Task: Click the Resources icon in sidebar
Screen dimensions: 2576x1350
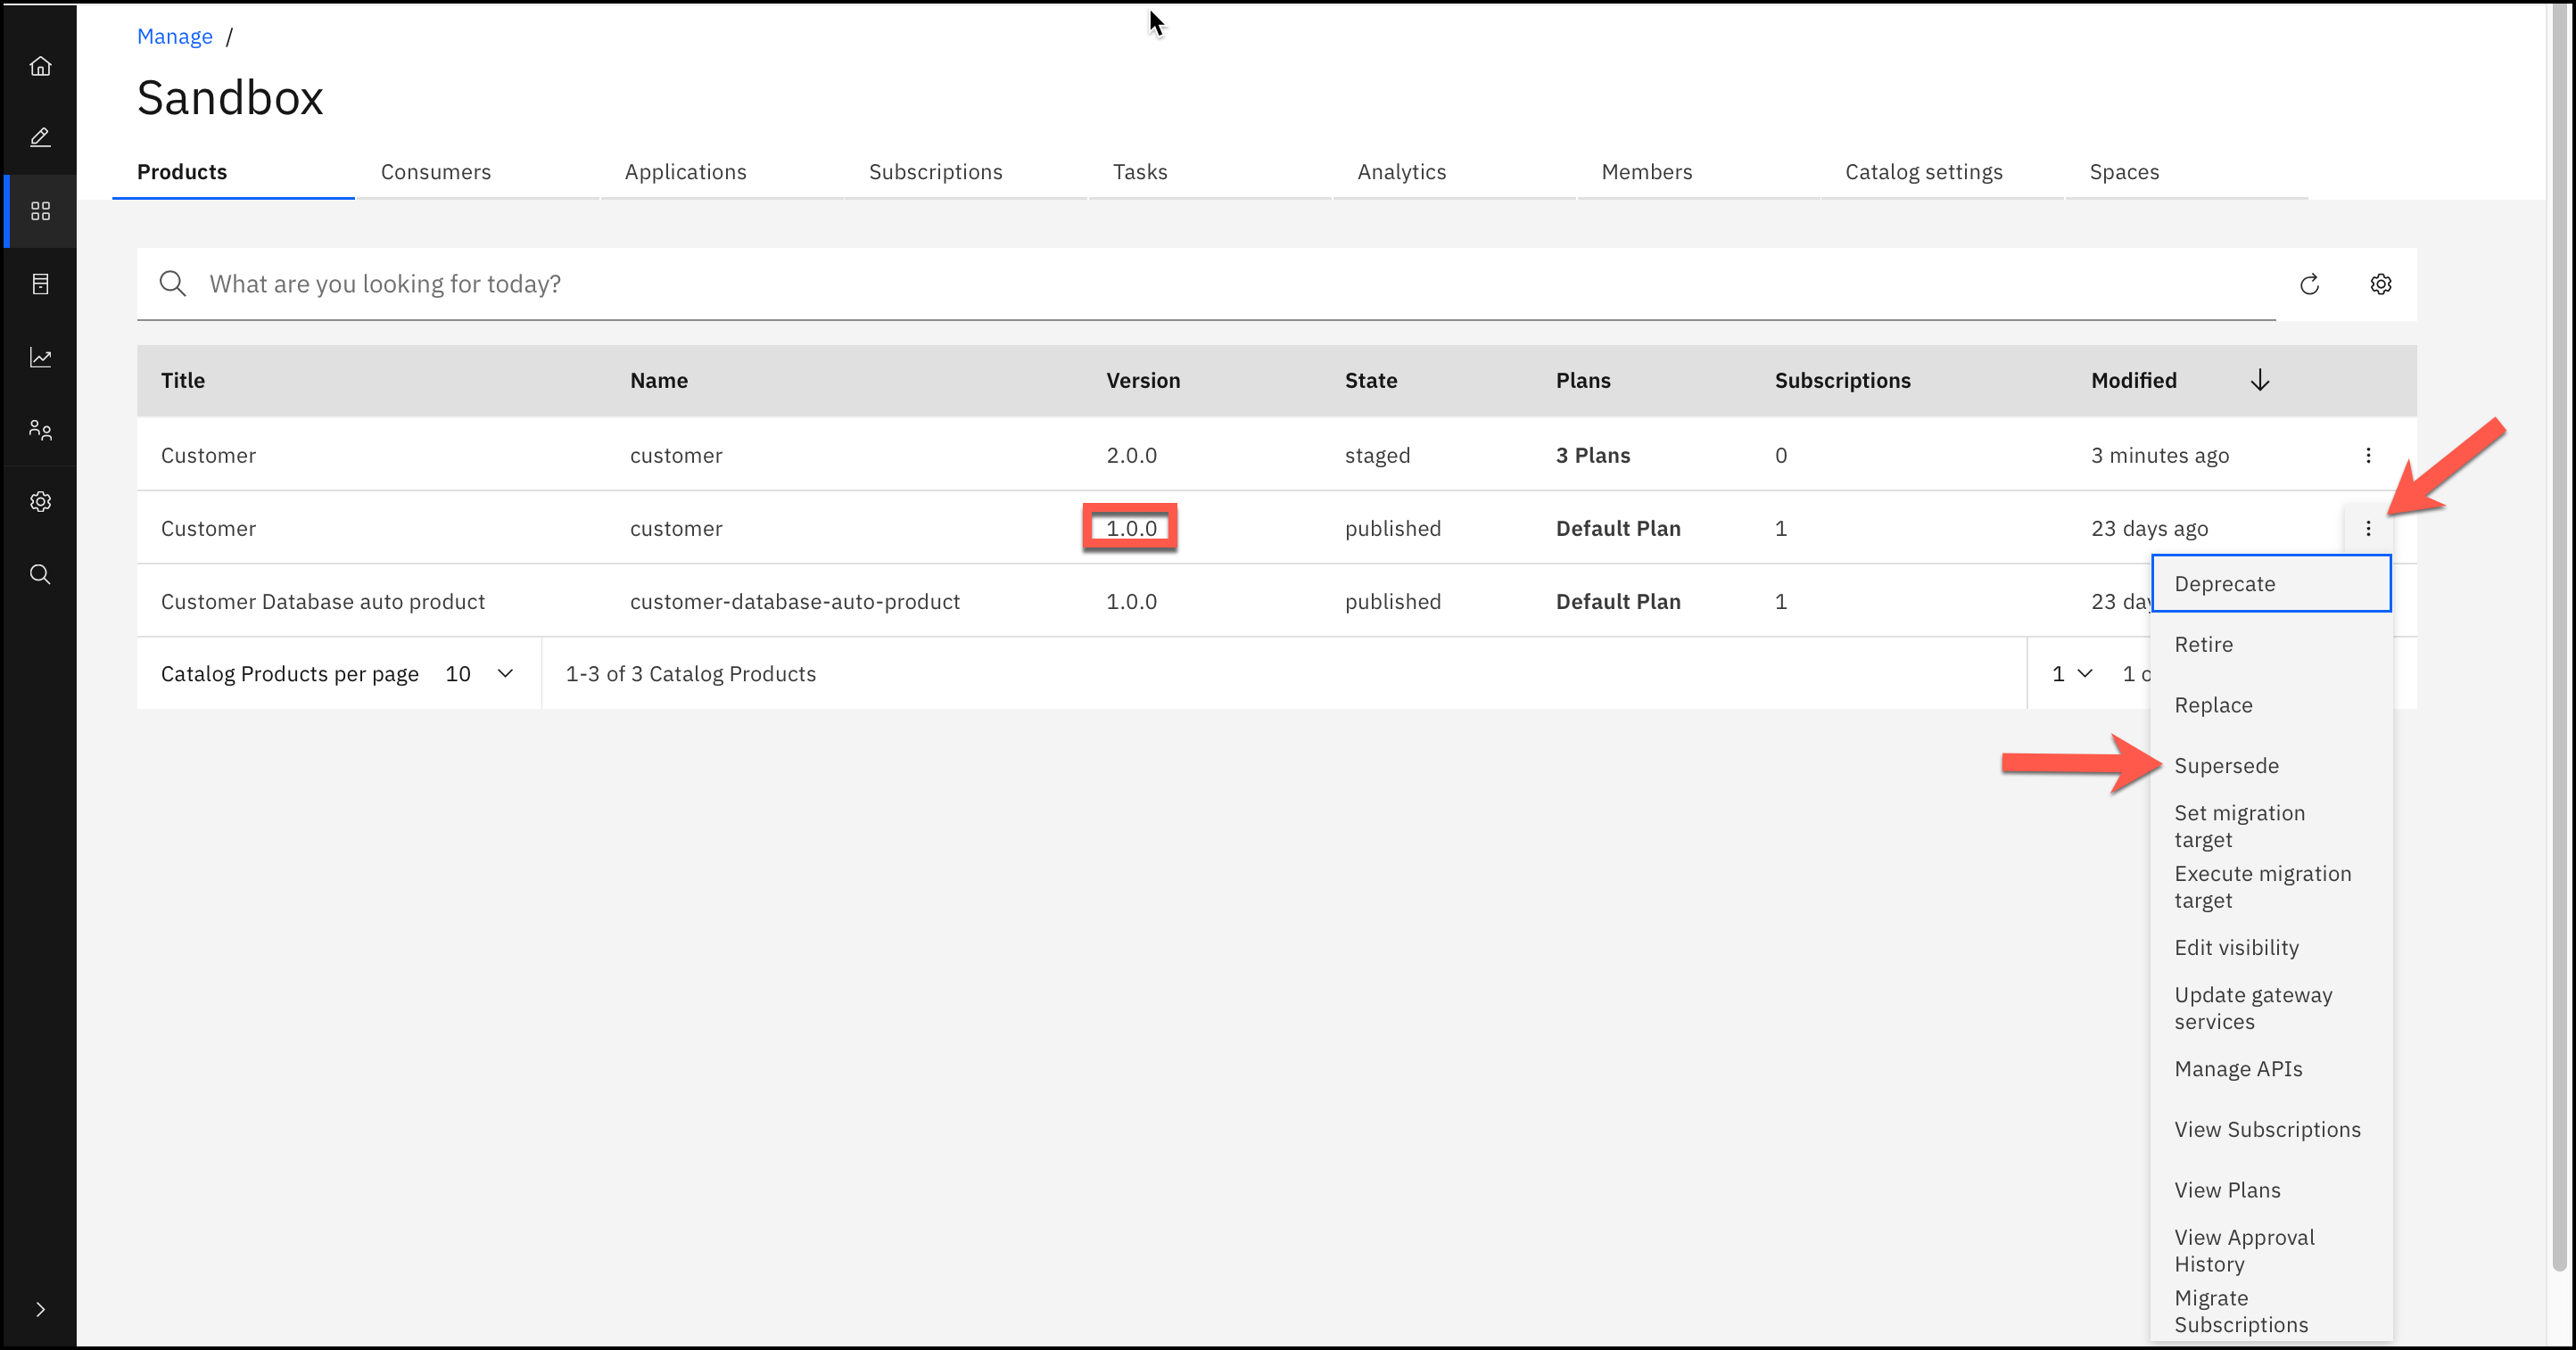Action: coord(40,284)
